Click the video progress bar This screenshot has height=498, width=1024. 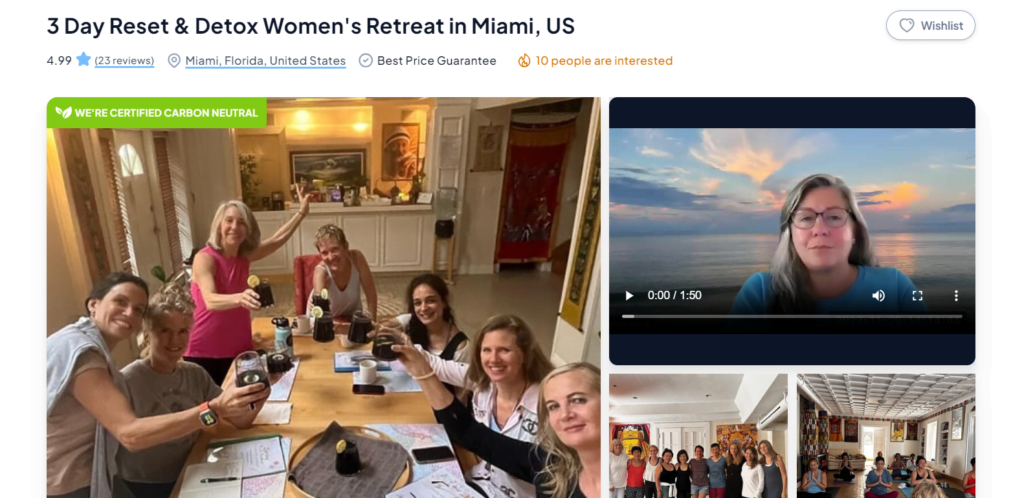point(792,317)
